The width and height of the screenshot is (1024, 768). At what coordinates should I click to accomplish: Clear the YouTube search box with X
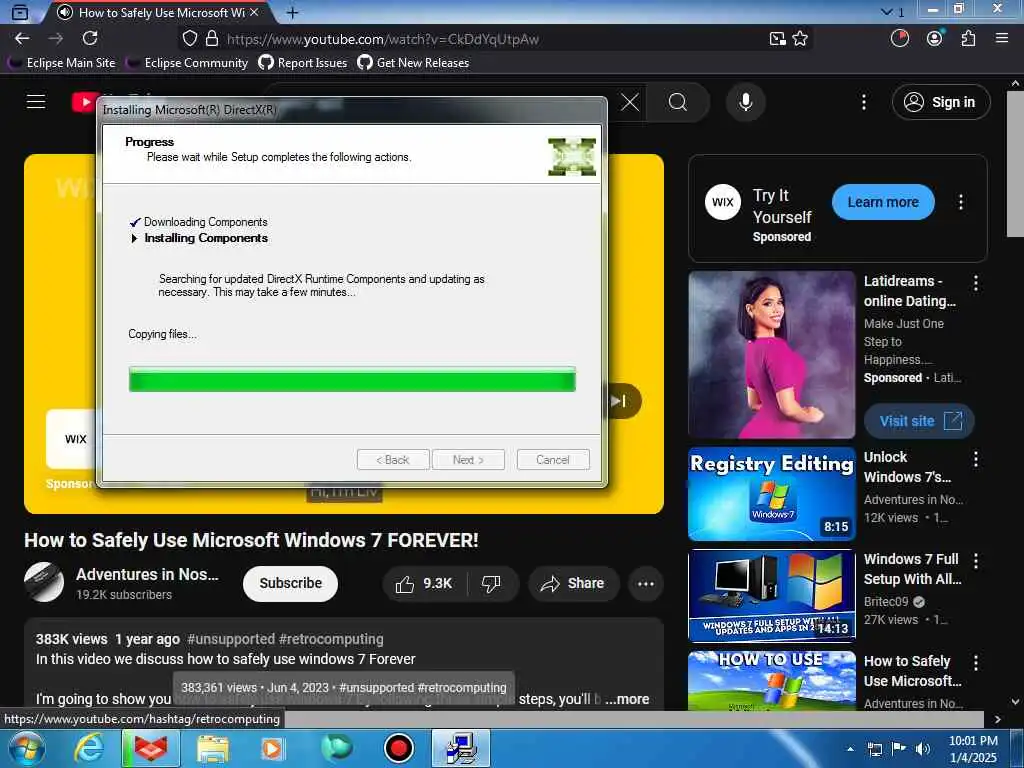[x=630, y=102]
